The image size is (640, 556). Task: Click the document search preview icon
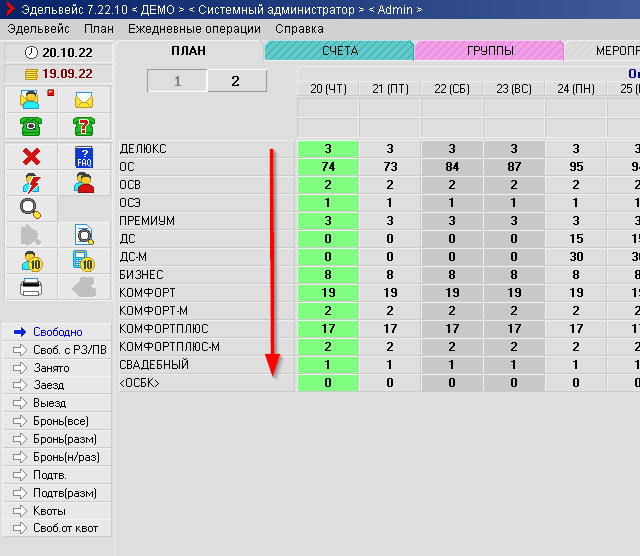84,235
